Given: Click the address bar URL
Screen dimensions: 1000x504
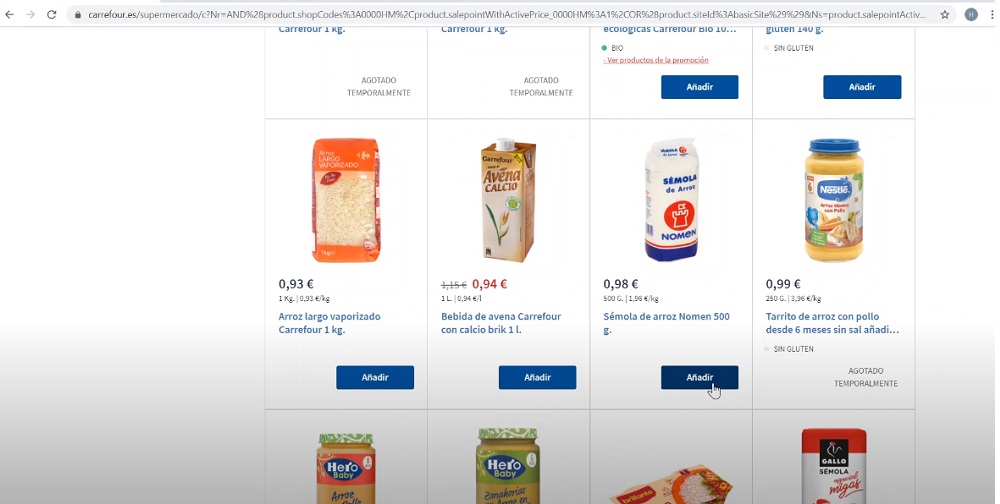Looking at the screenshot, I should tap(500, 15).
